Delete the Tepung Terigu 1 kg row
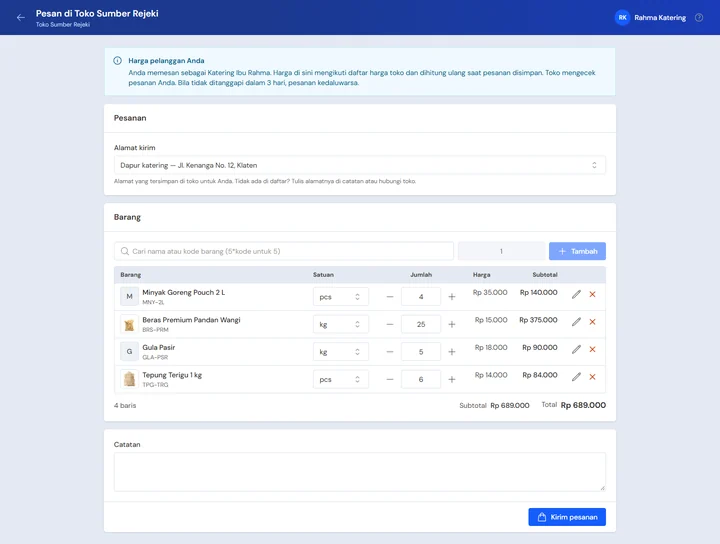The height and width of the screenshot is (544, 720). click(x=592, y=377)
